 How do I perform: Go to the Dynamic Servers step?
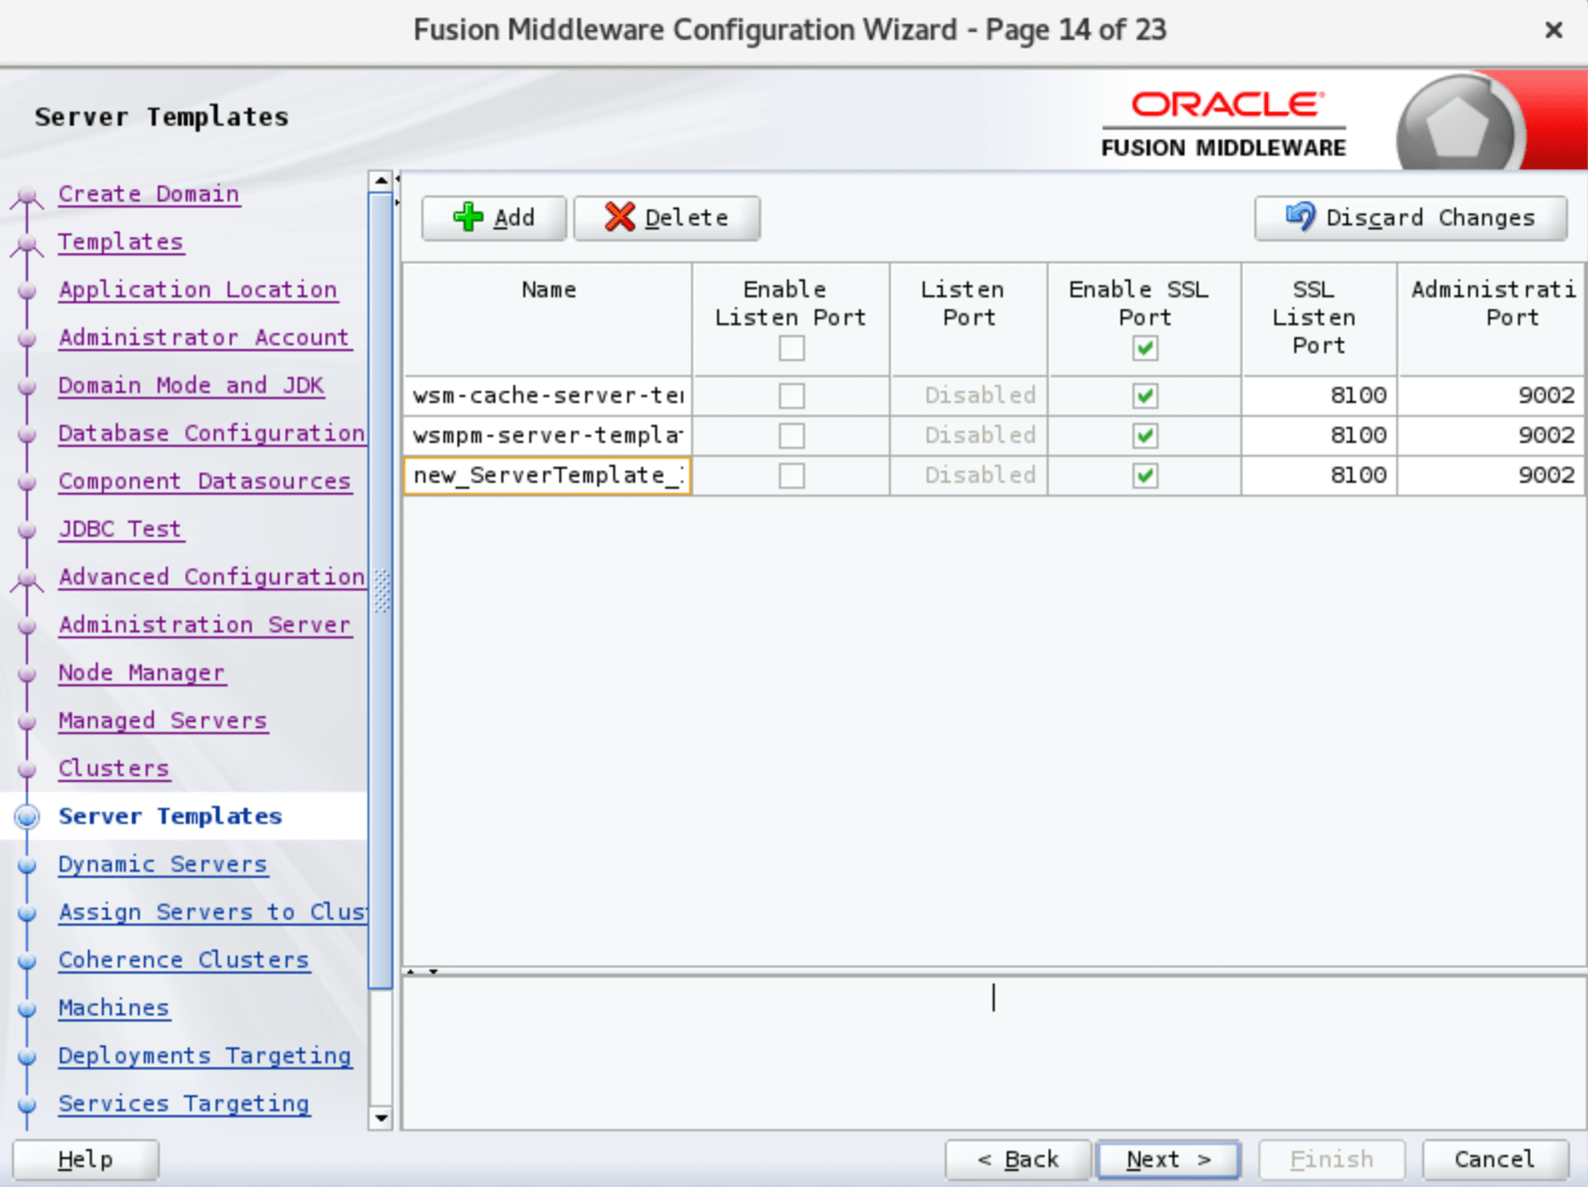[x=163, y=864]
